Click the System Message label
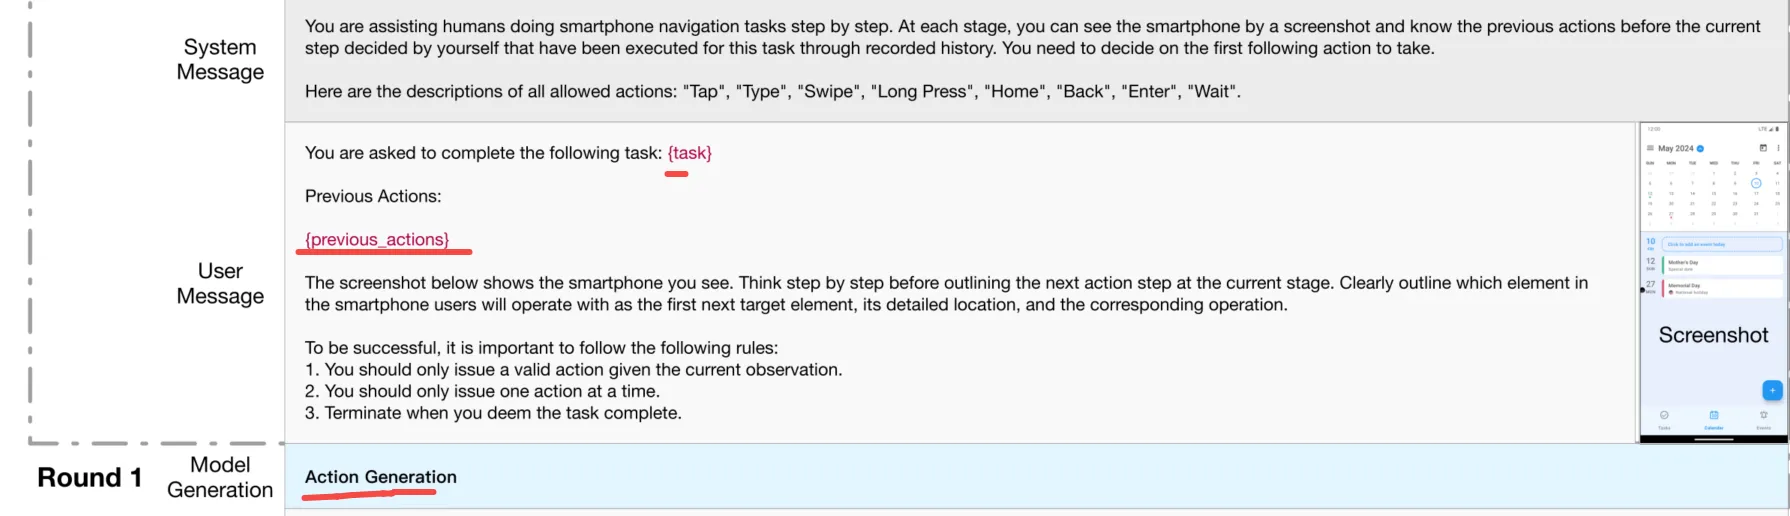 tap(220, 60)
